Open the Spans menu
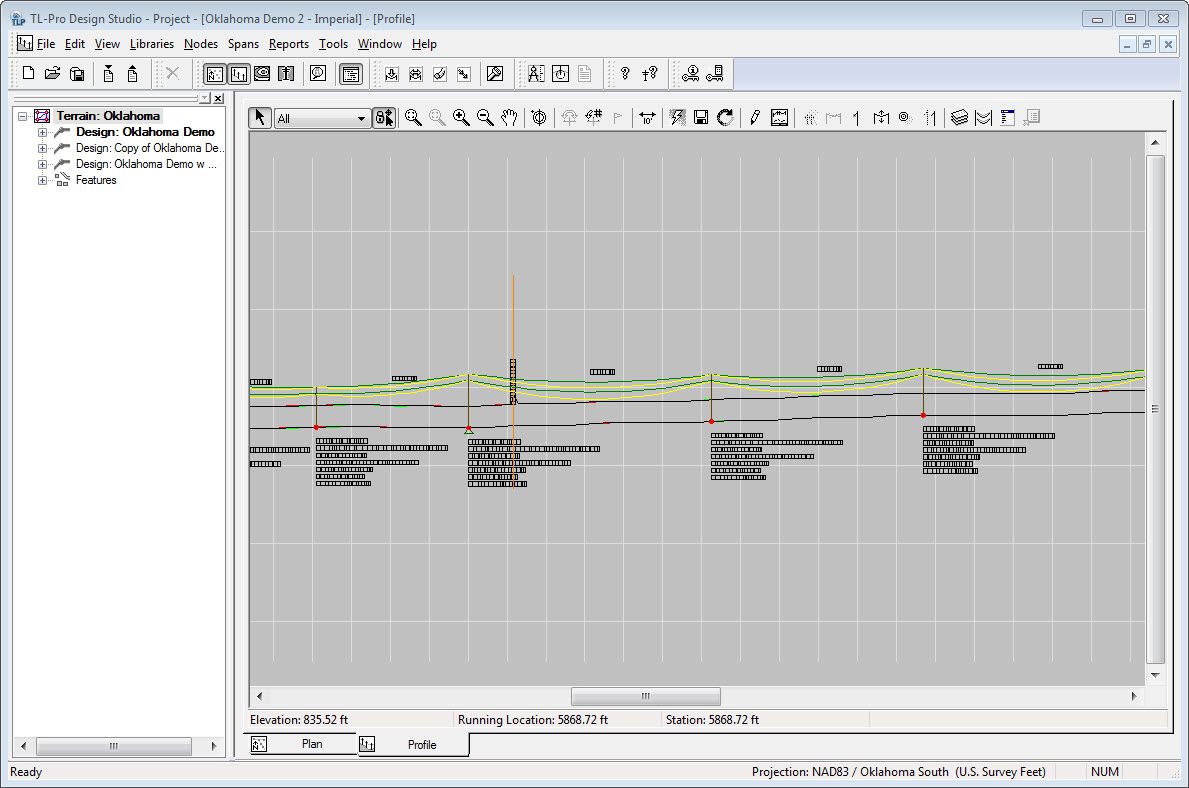 coord(243,44)
